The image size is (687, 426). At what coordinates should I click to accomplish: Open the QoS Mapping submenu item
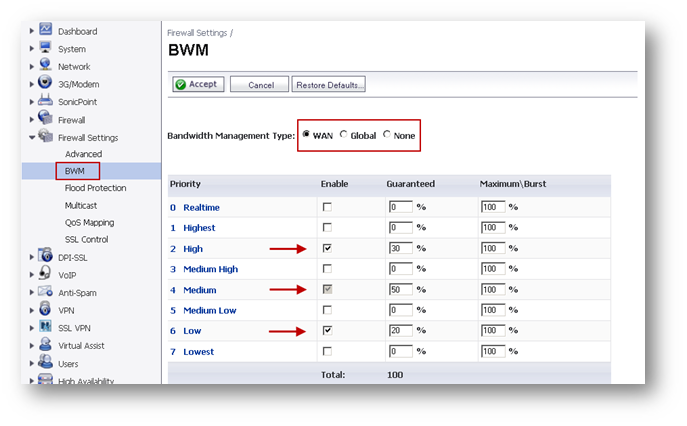[89, 223]
